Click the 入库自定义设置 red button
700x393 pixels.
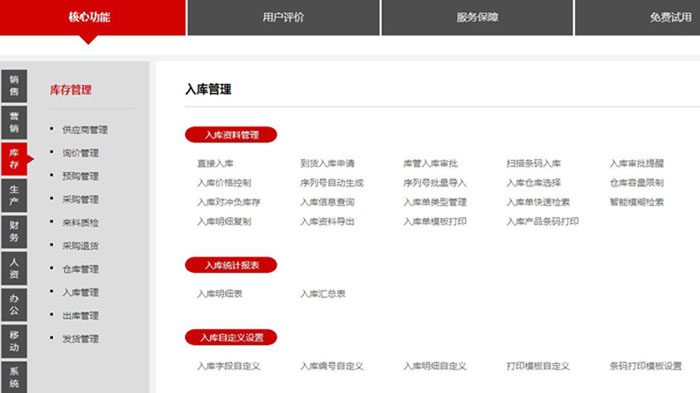point(231,338)
